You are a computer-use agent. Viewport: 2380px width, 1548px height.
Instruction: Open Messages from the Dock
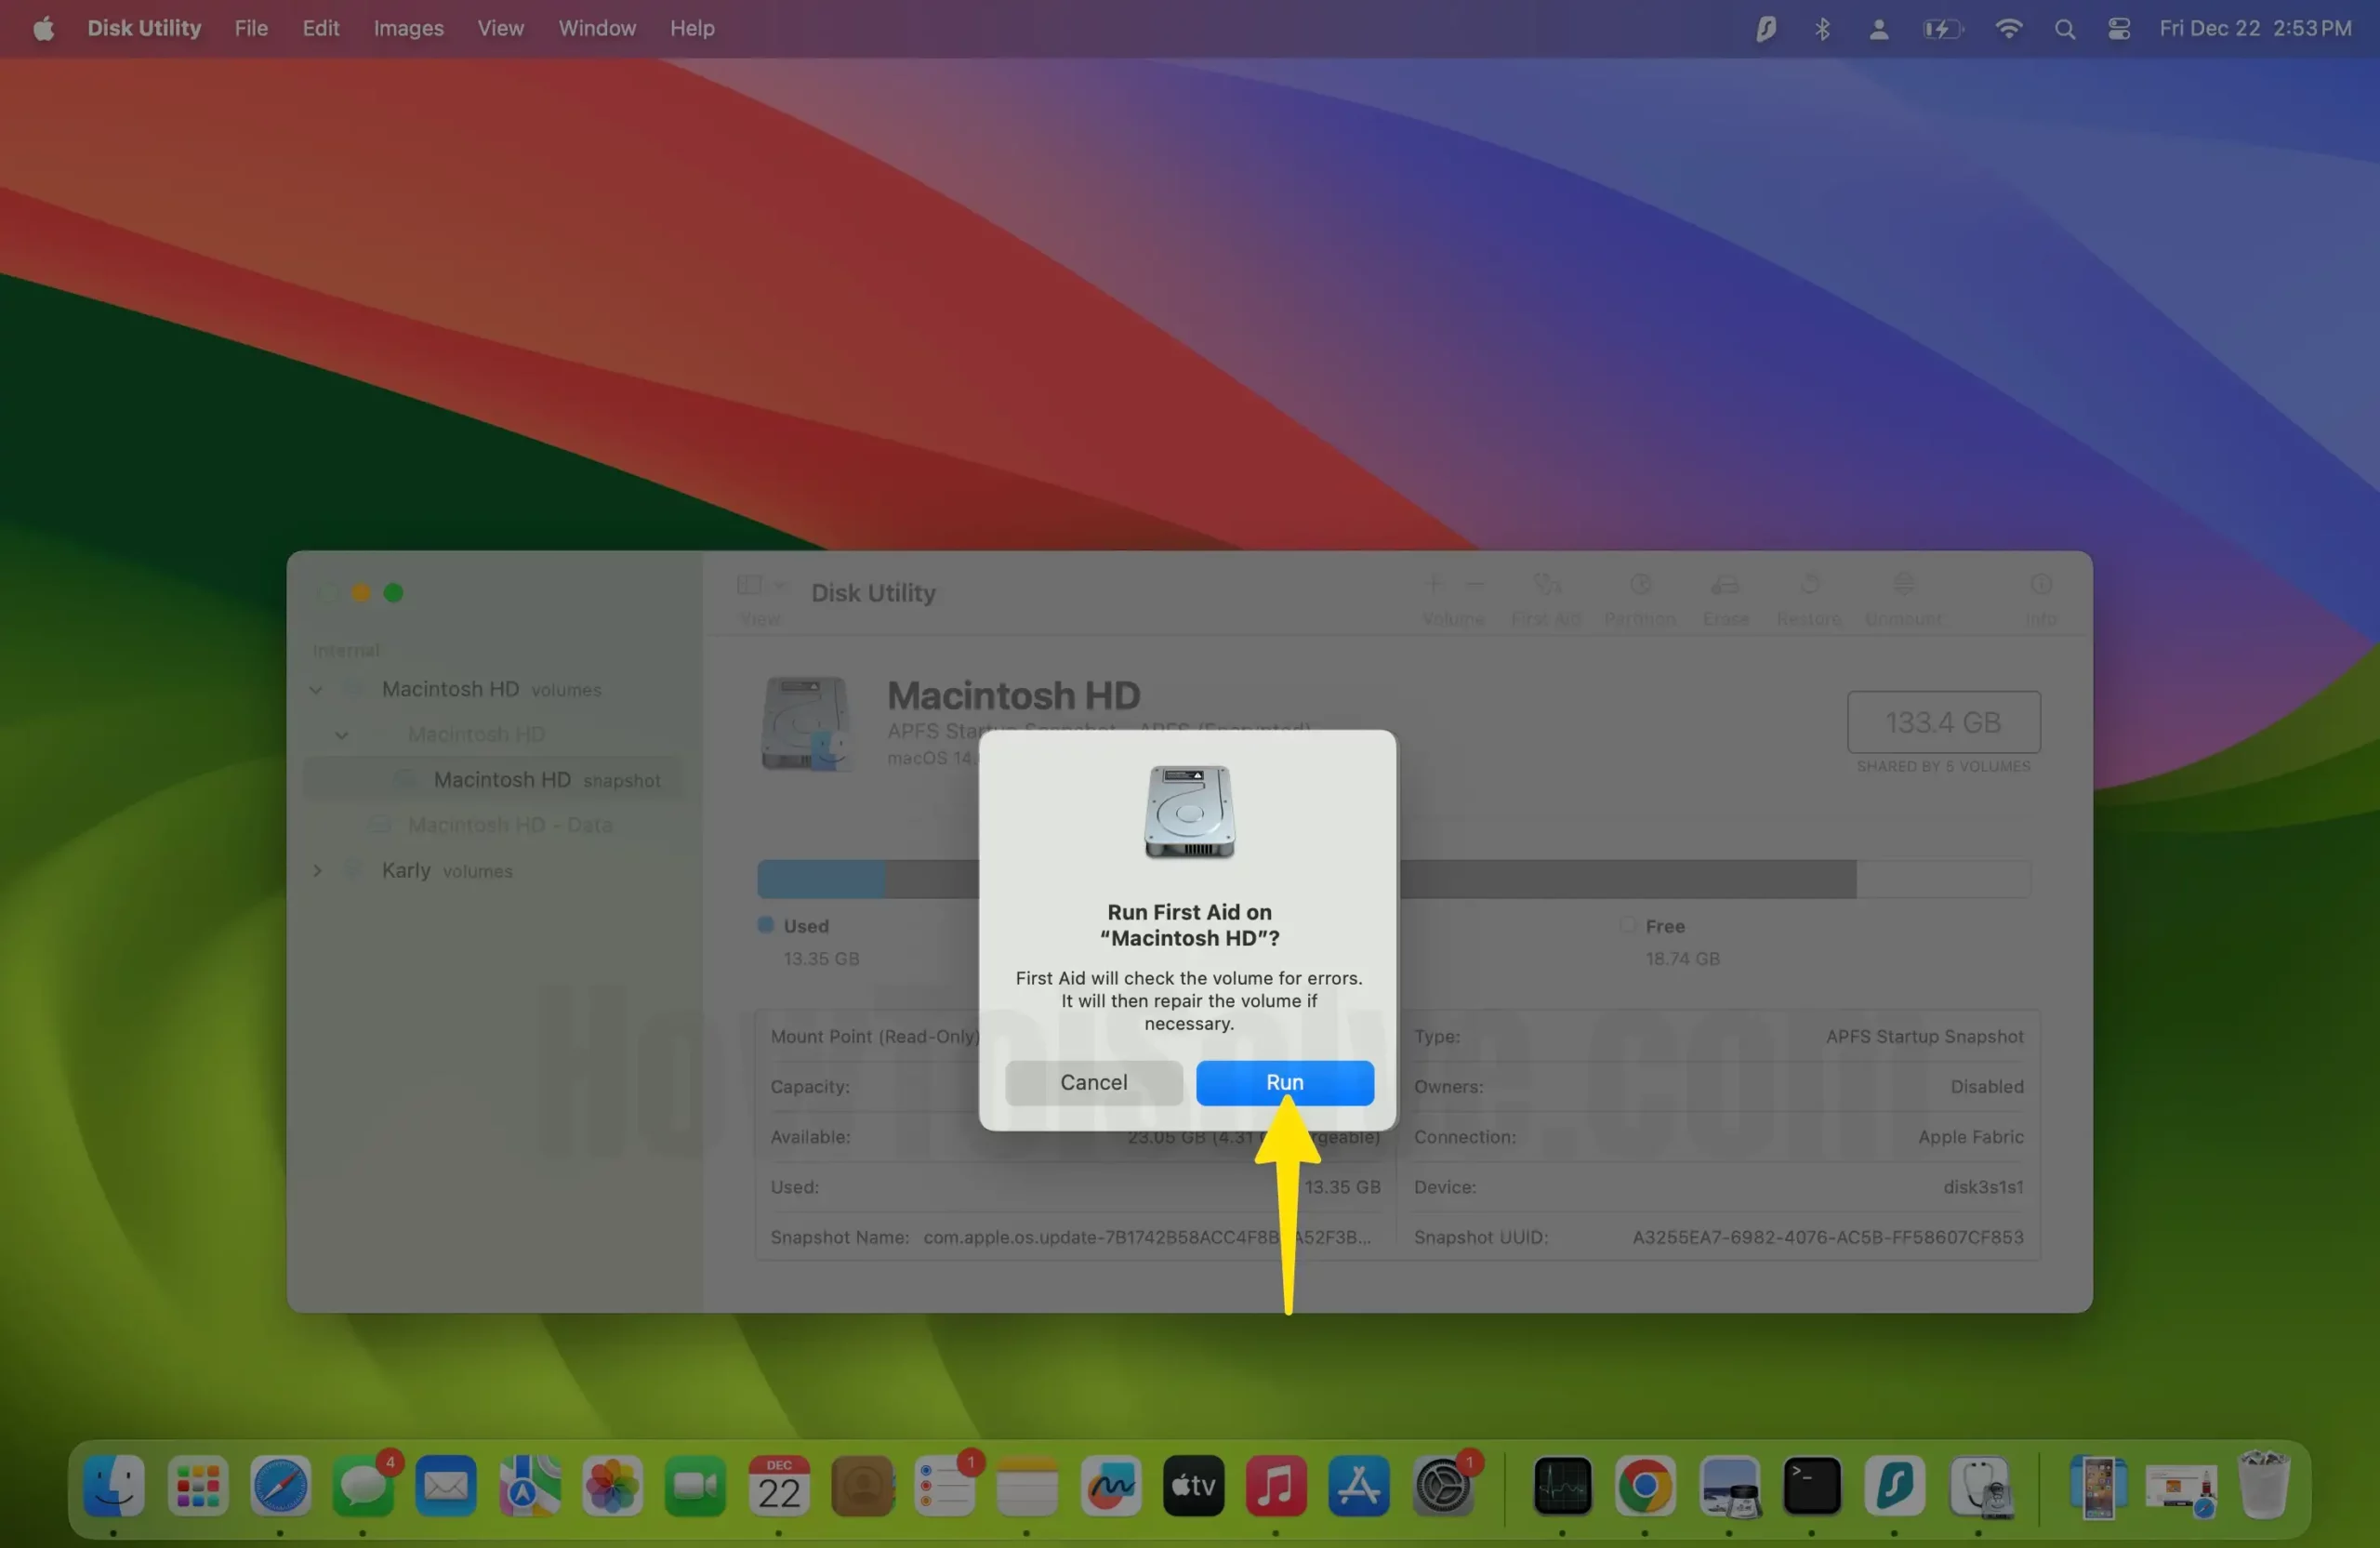[x=363, y=1485]
